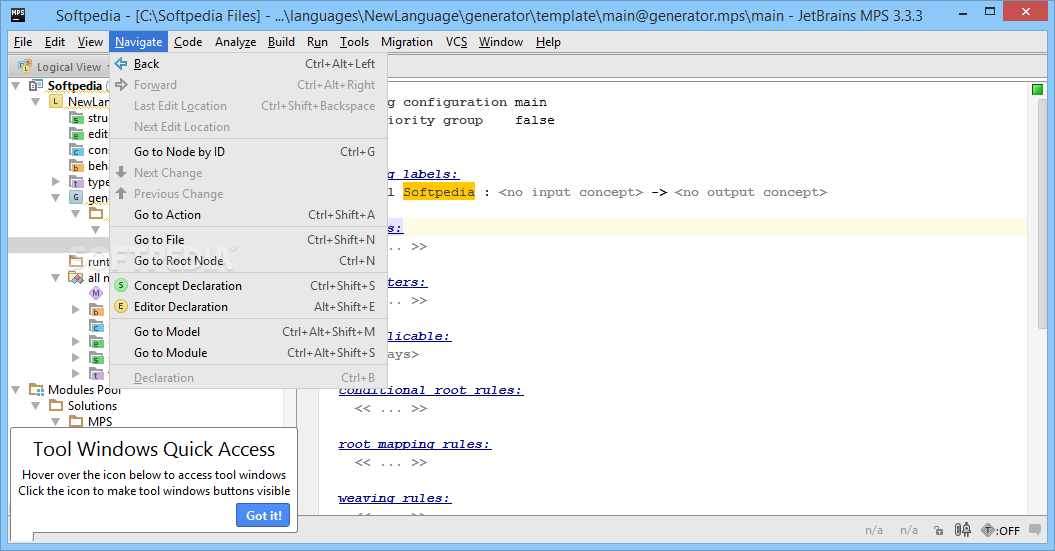Click the blue constraints aspect model icon
This screenshot has height=551, width=1055.
[x=77, y=150]
